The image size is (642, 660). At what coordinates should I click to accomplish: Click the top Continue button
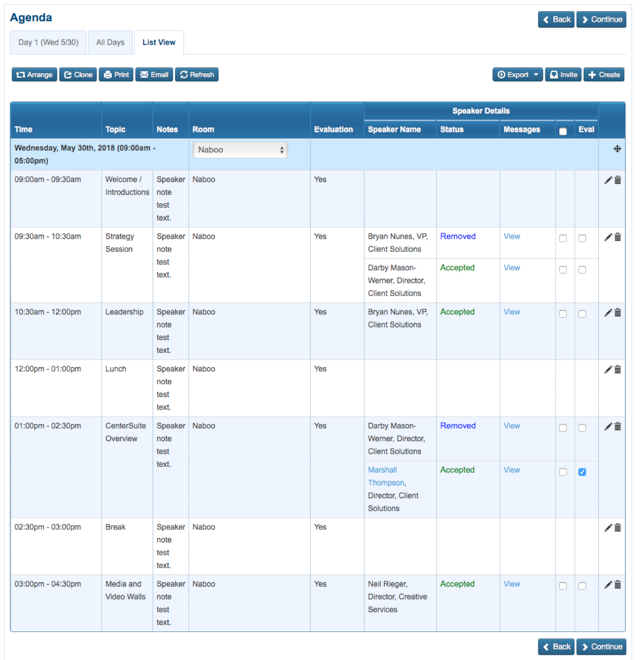[x=602, y=19]
